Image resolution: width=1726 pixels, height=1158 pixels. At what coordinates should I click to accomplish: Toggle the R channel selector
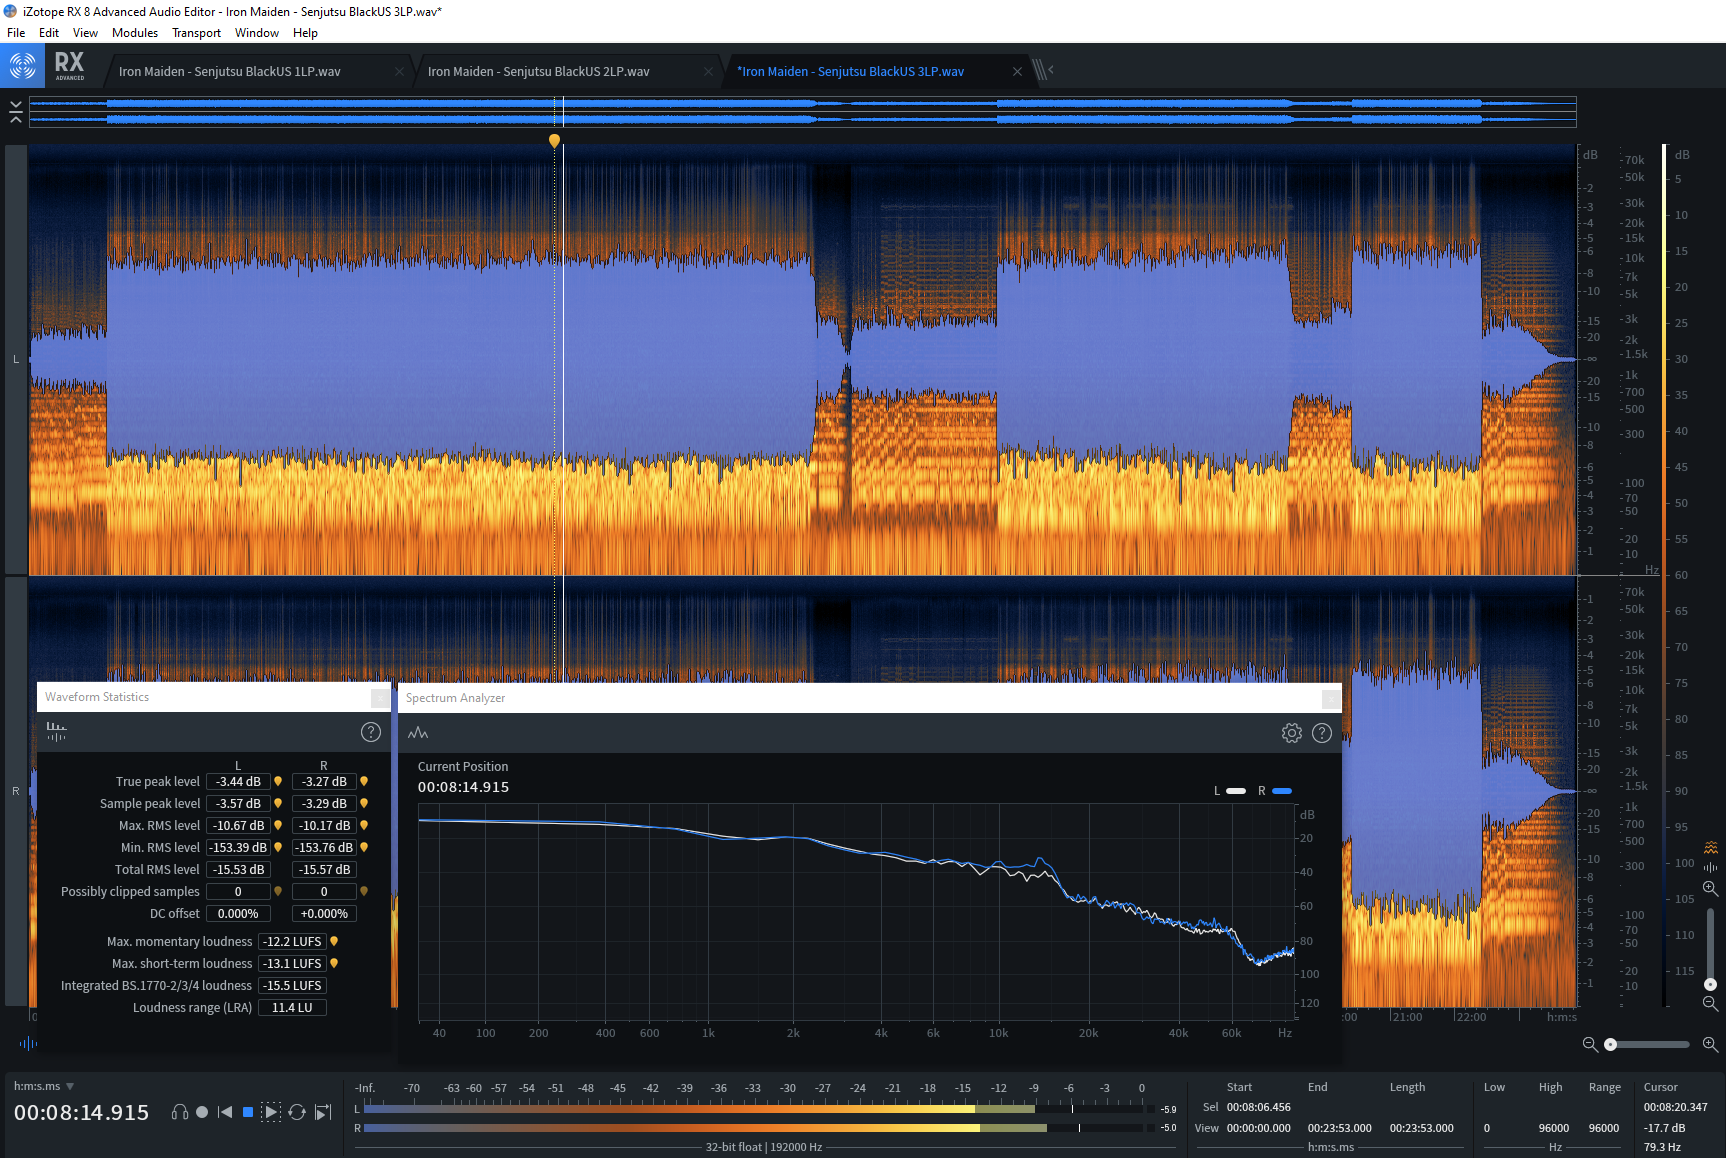[x=15, y=791]
